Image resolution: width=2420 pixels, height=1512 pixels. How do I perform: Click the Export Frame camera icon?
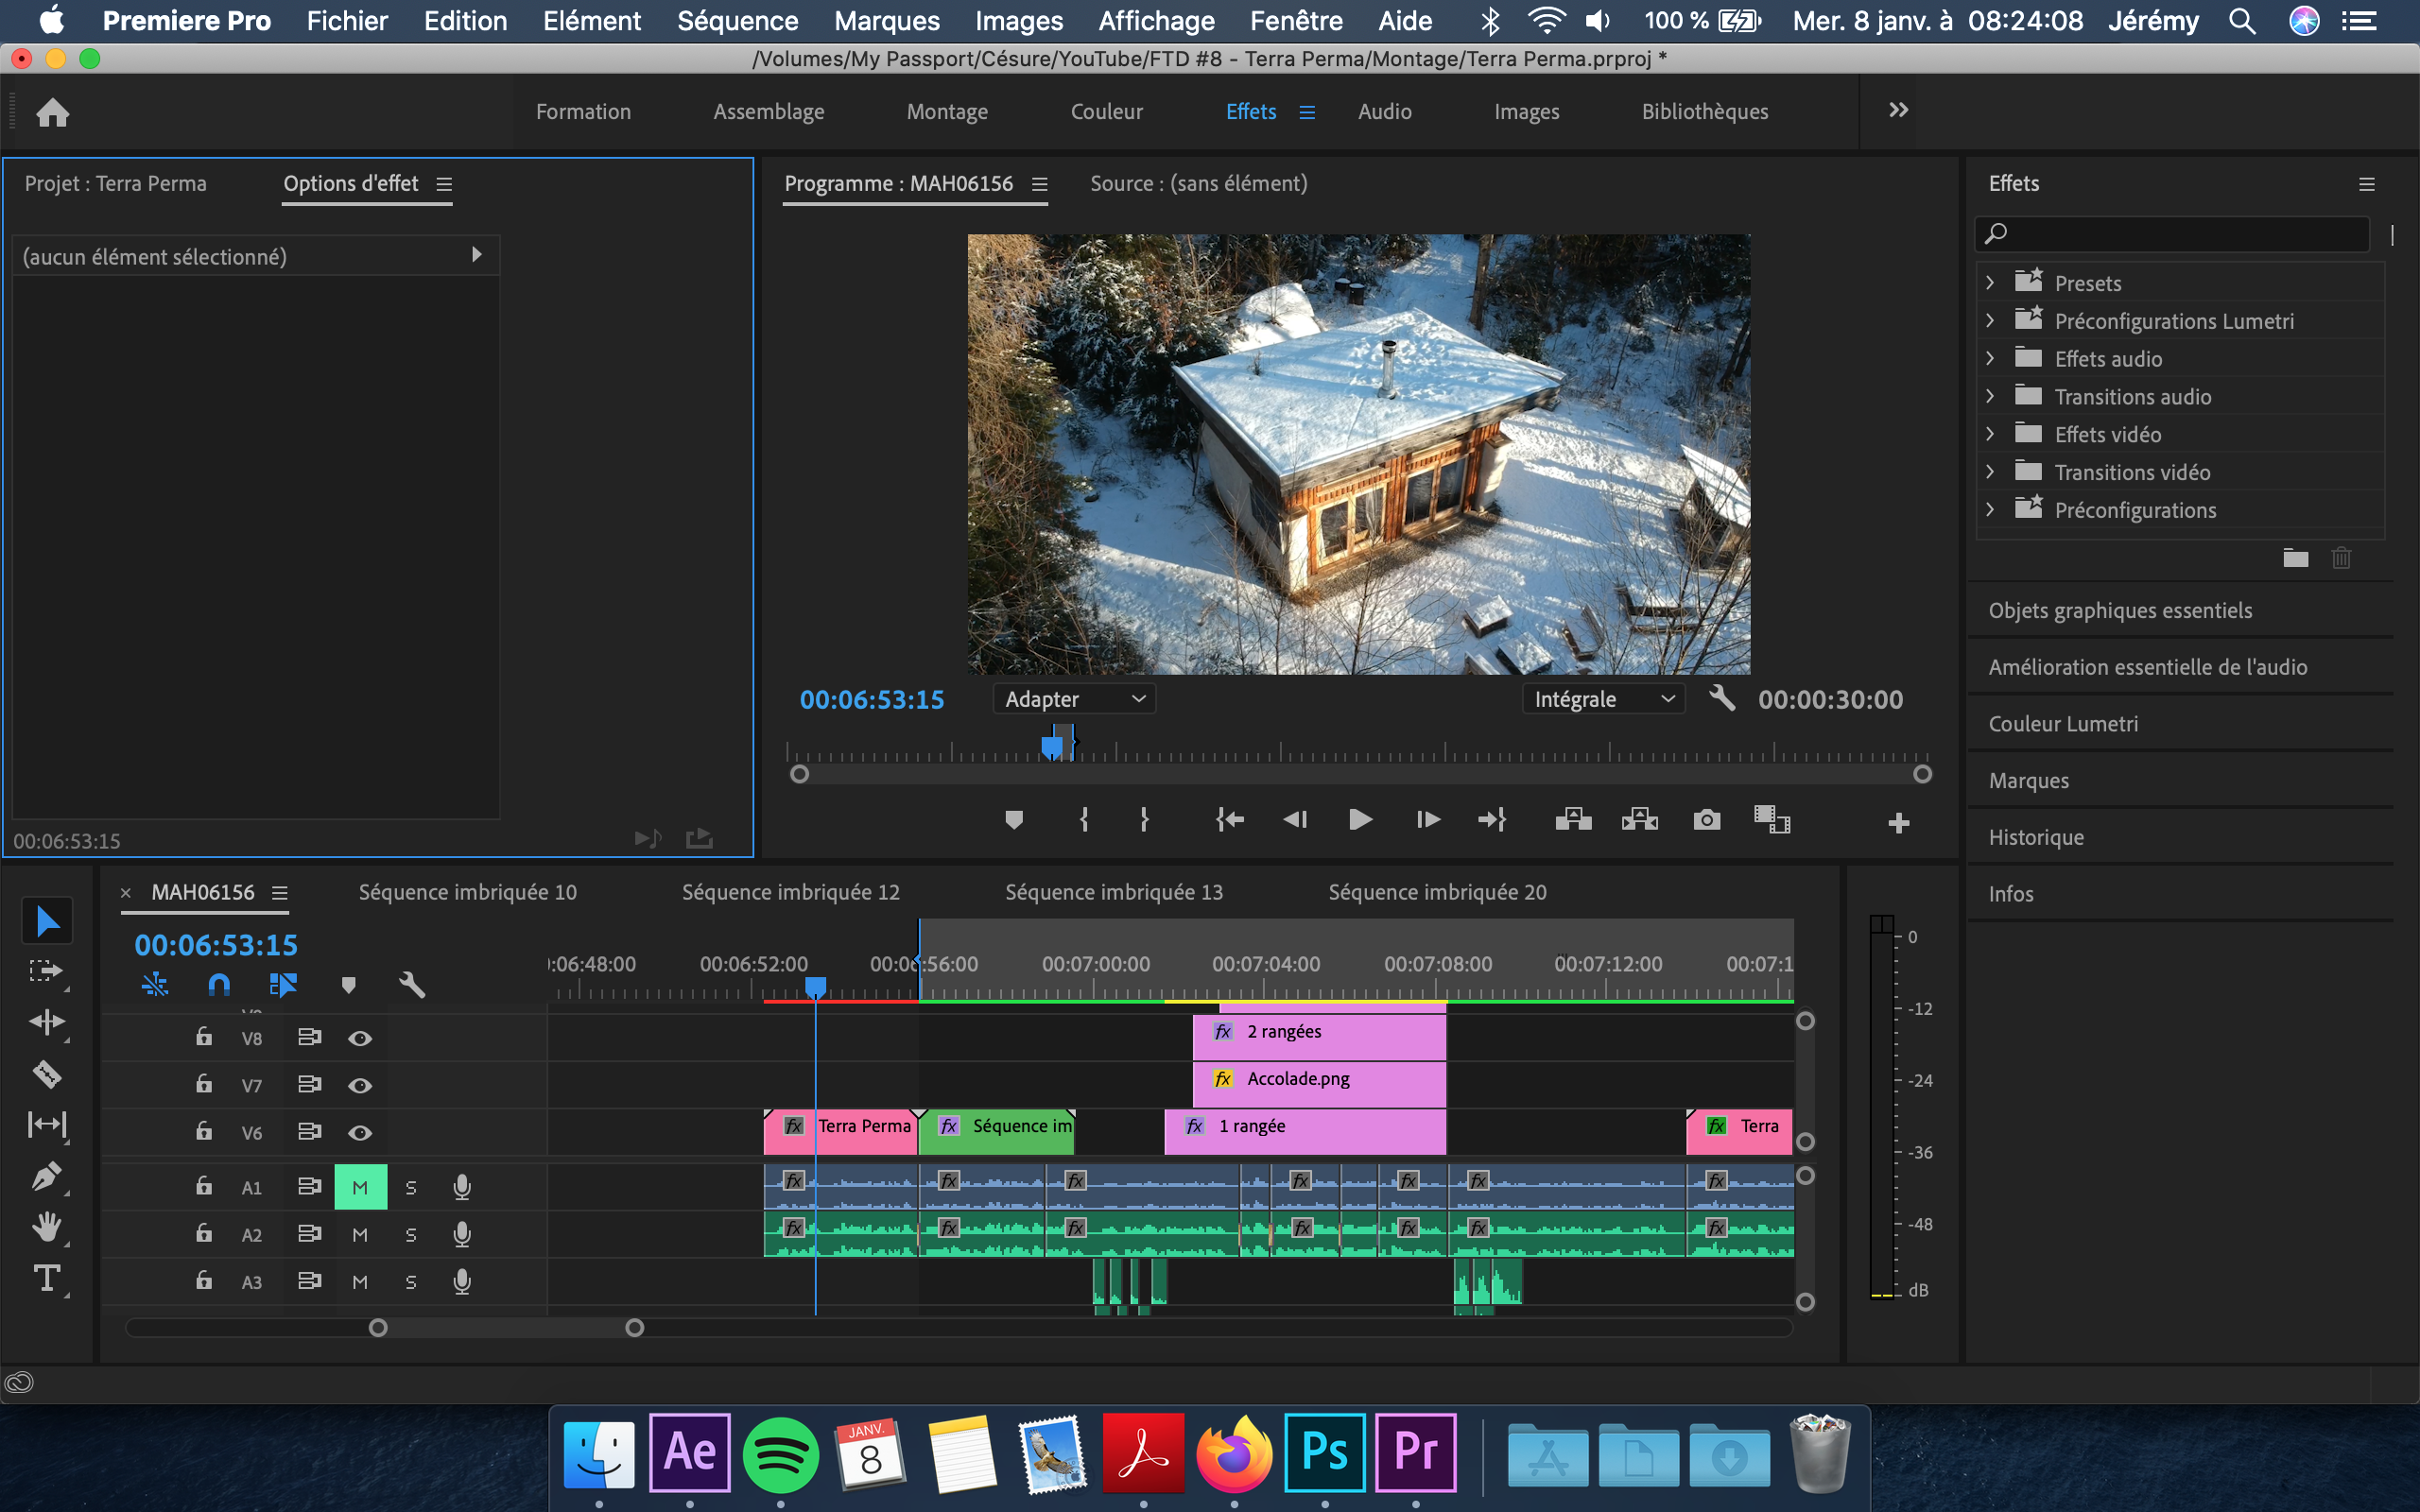pyautogui.click(x=1706, y=820)
